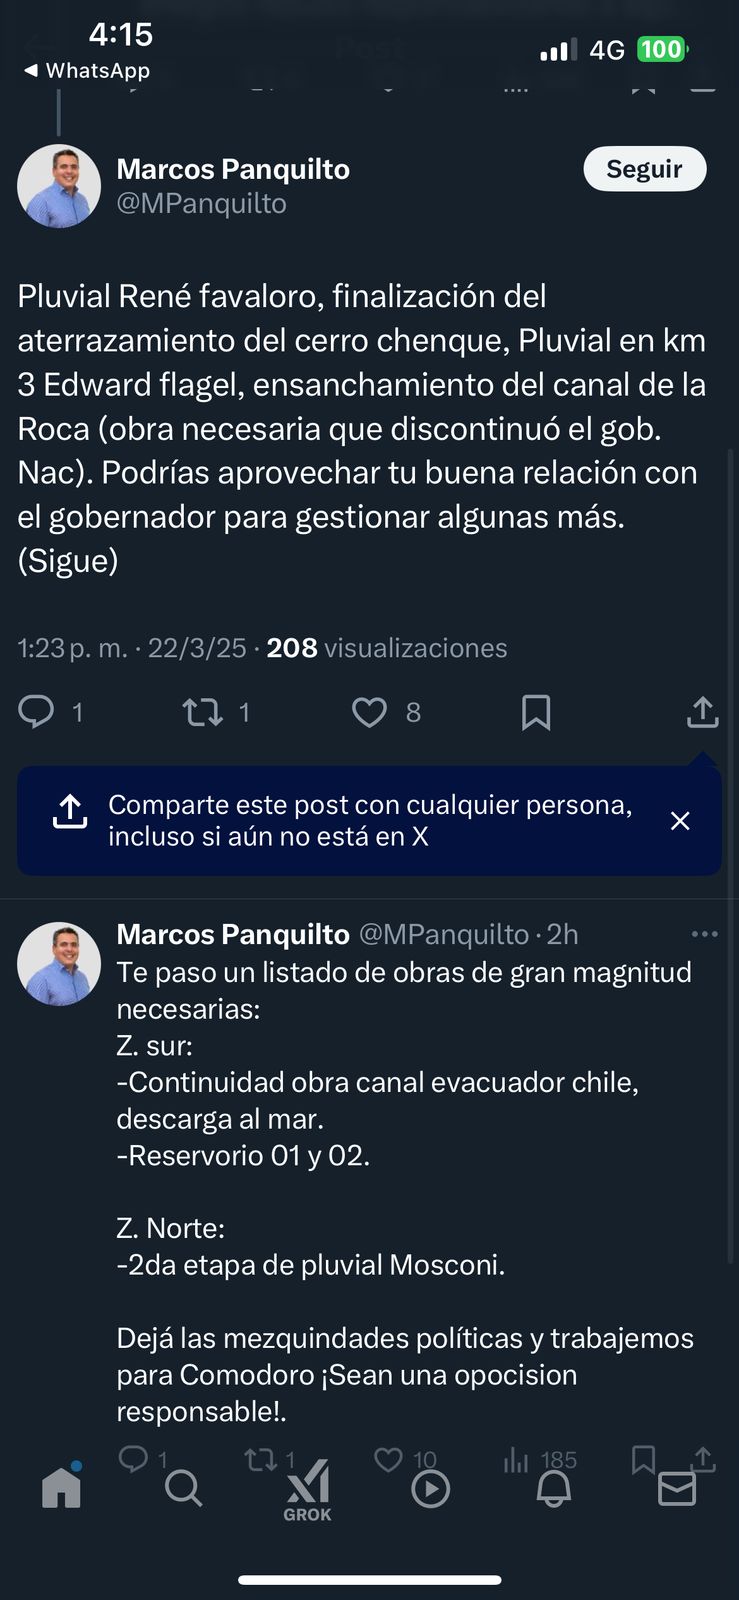Image resolution: width=739 pixels, height=1600 pixels.
Task: Like the main post with the heart icon
Action: click(369, 712)
